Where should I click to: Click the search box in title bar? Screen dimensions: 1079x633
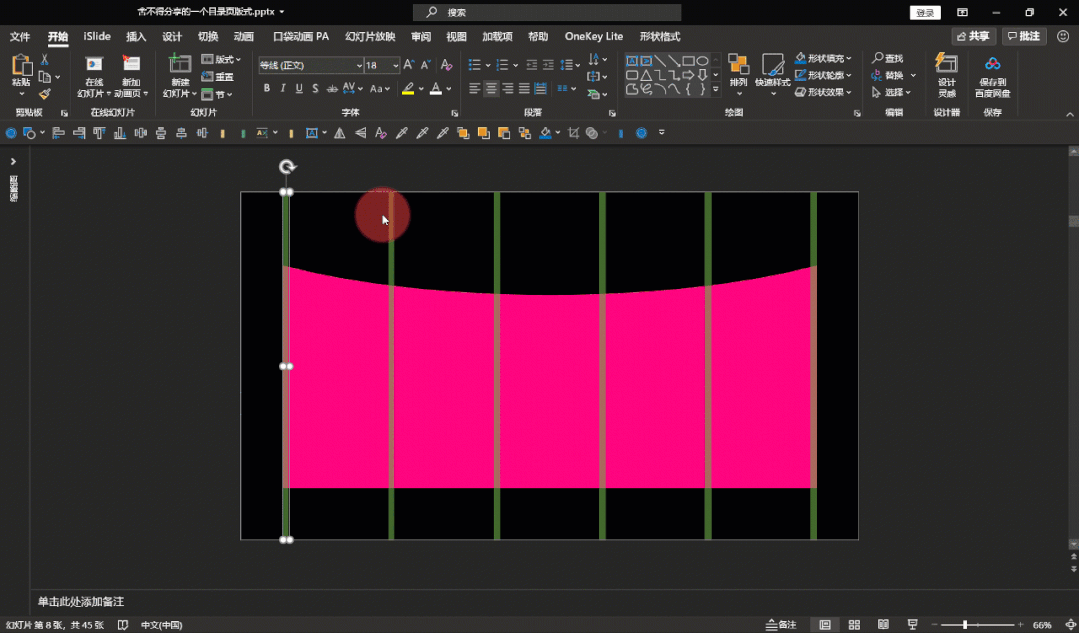(x=547, y=13)
